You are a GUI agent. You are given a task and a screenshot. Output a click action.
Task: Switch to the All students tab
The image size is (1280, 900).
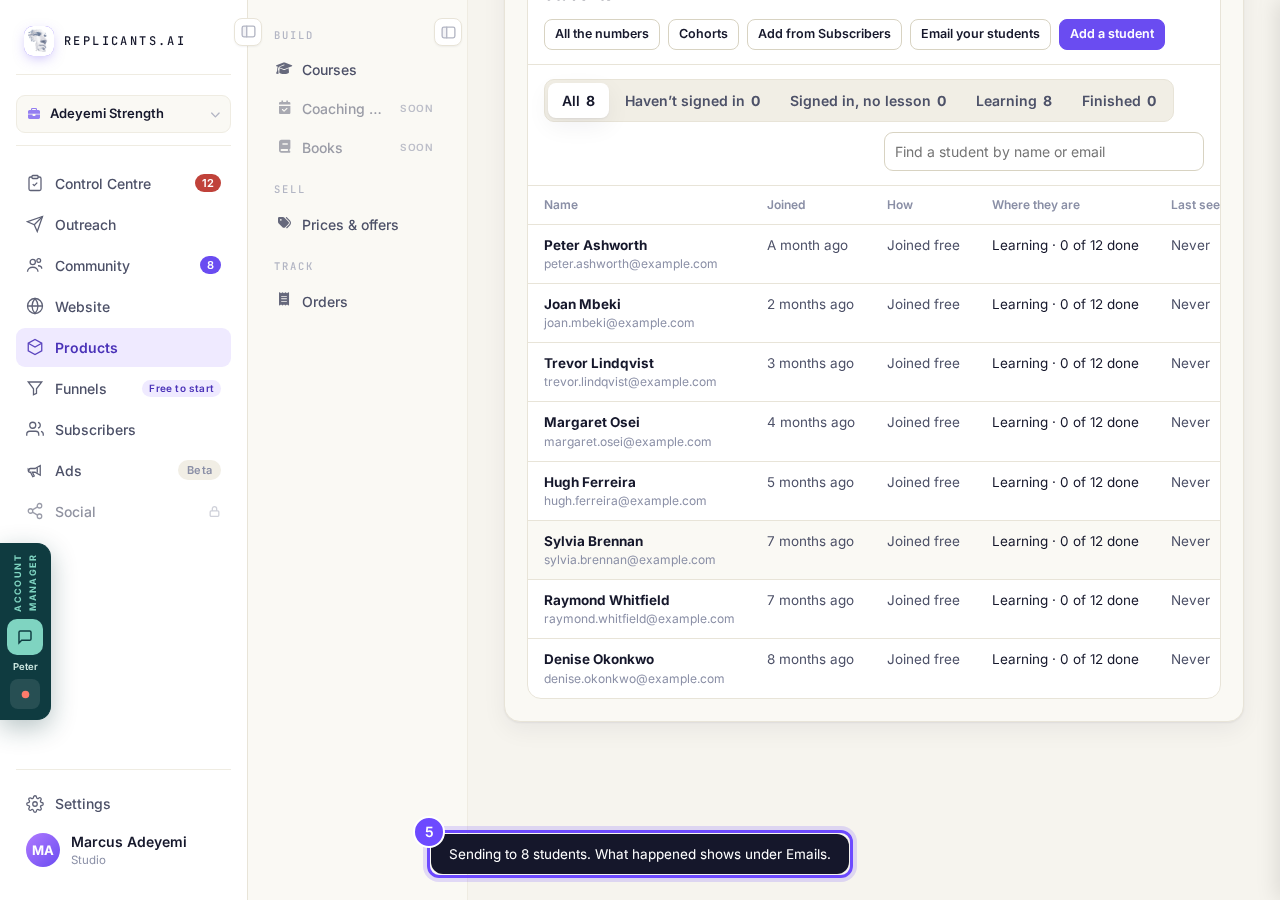click(x=578, y=101)
